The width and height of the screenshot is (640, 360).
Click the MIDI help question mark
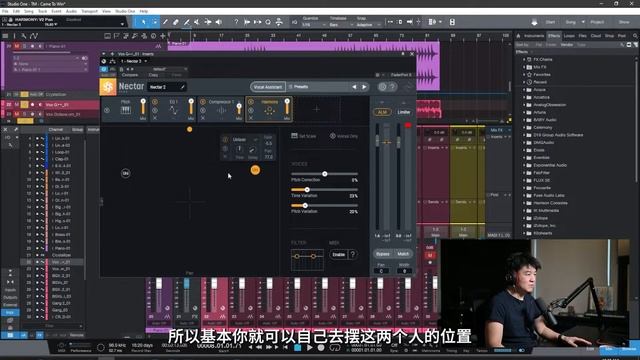point(353,254)
